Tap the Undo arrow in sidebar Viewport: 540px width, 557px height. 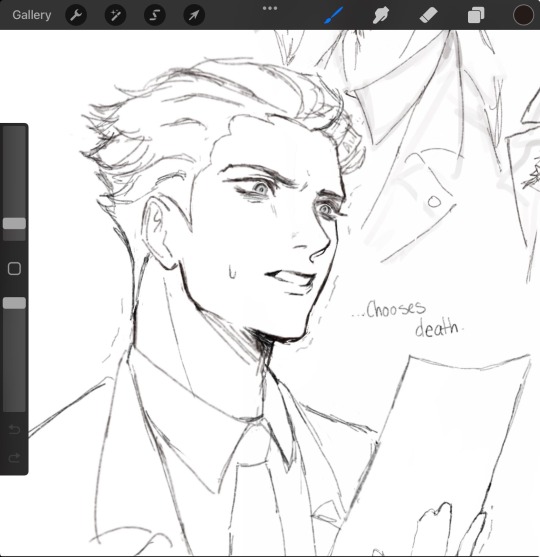[x=14, y=429]
